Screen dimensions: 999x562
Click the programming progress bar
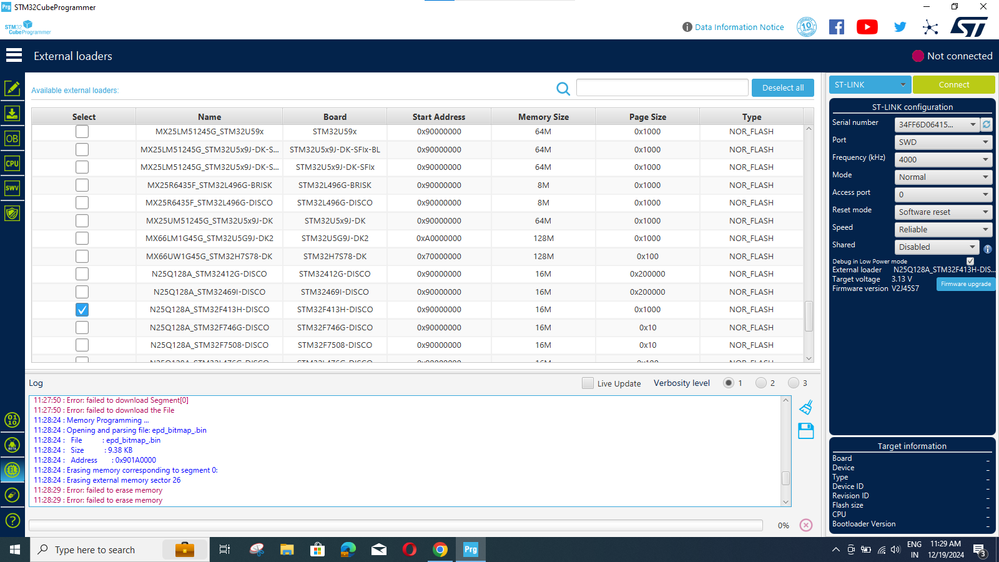(396, 525)
